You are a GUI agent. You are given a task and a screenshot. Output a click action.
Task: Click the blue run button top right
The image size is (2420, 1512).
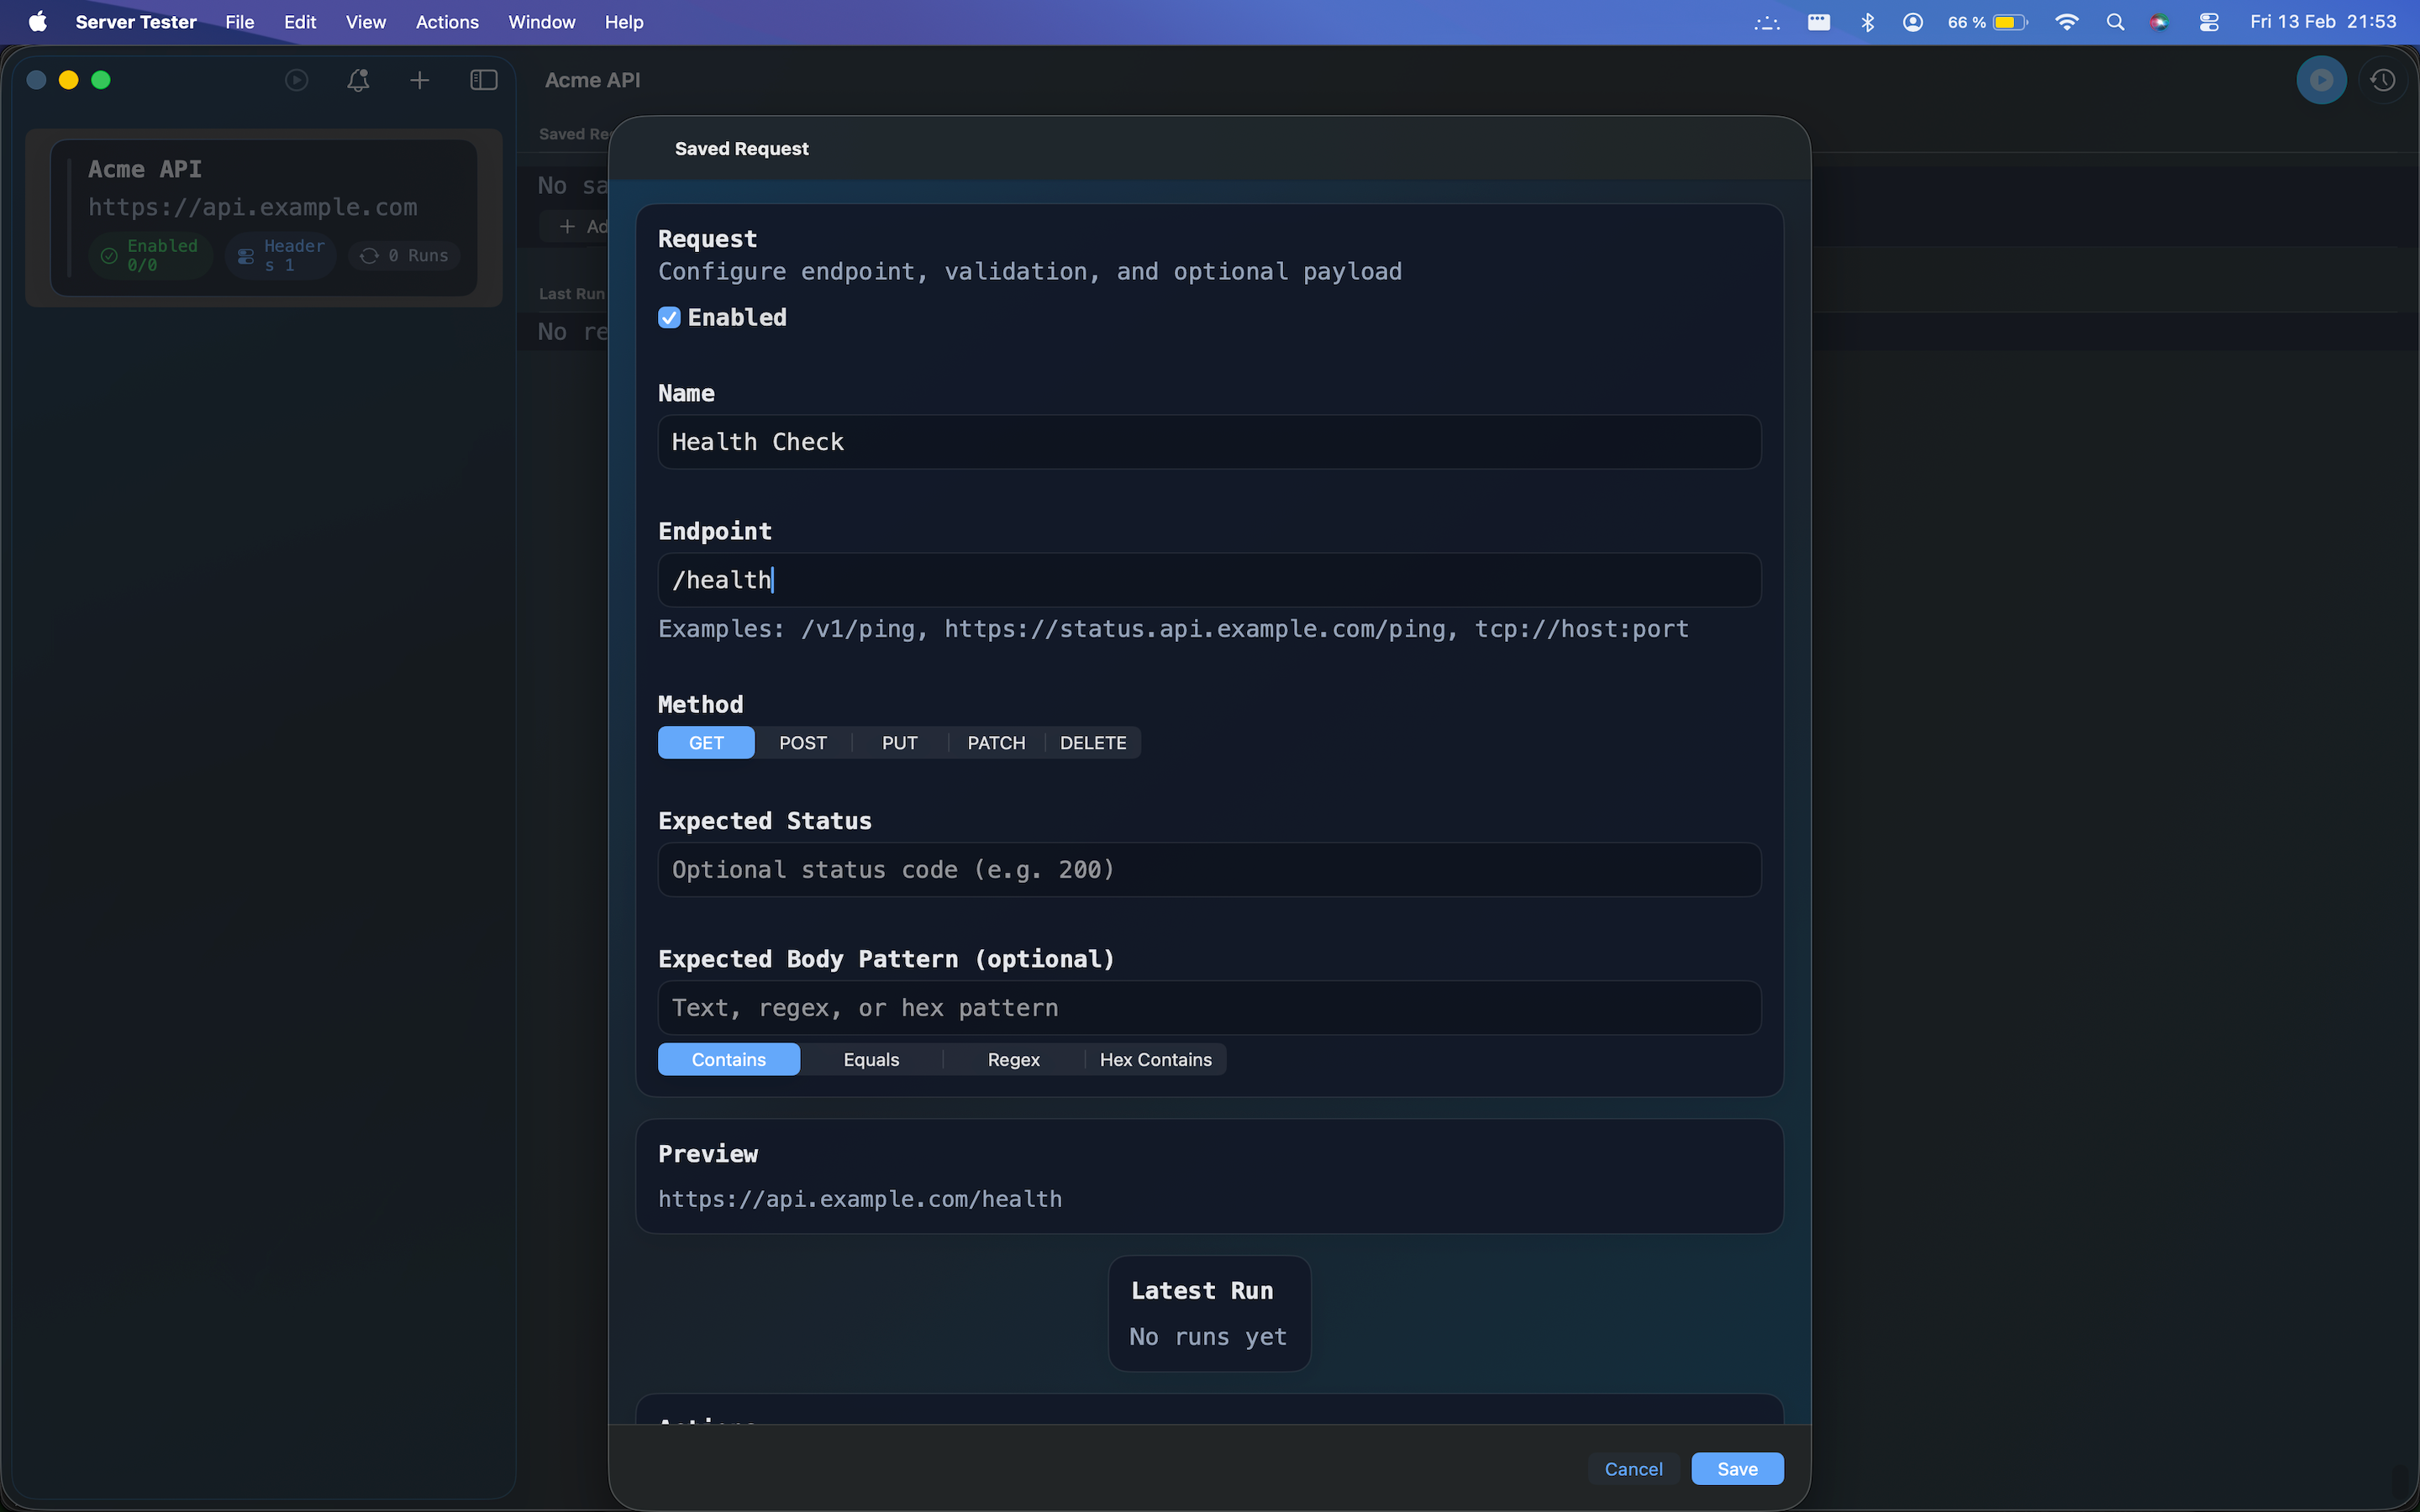point(2321,80)
